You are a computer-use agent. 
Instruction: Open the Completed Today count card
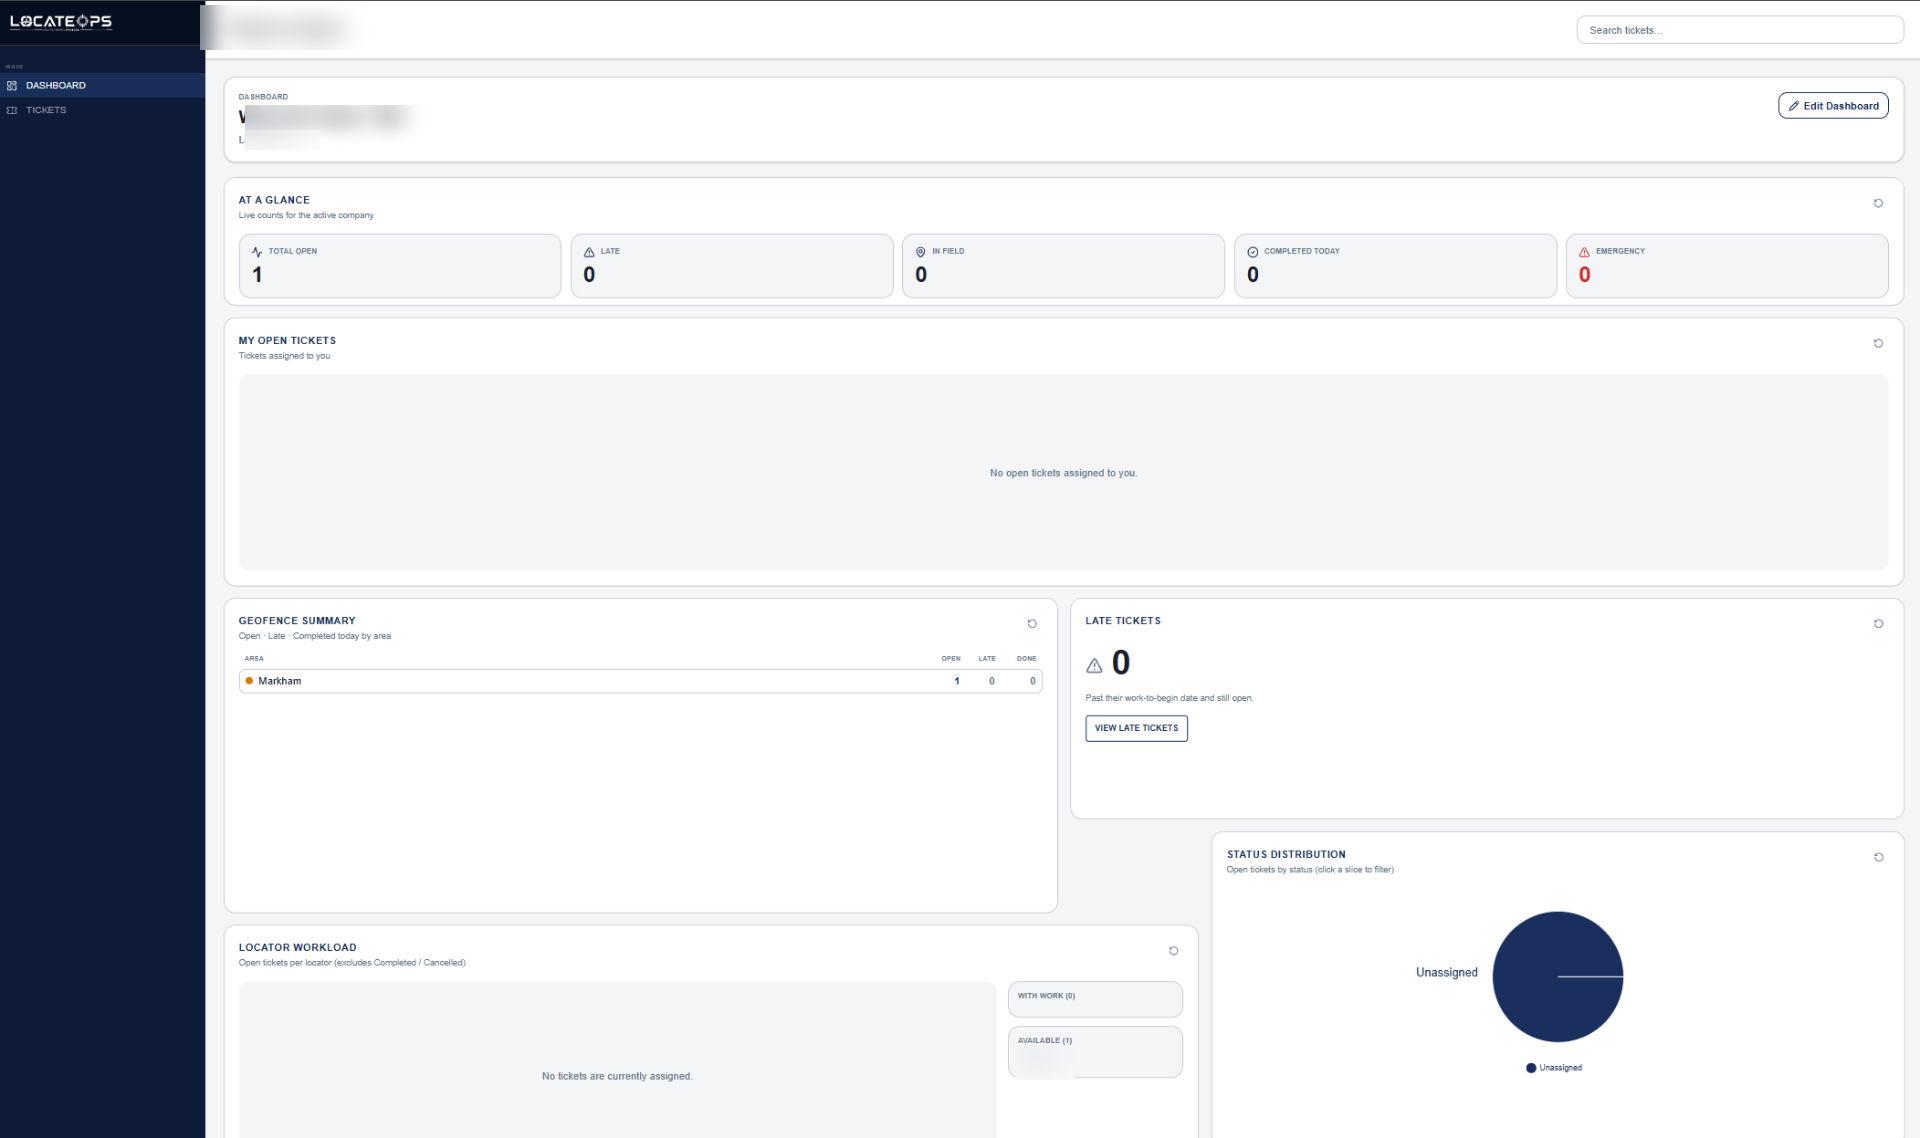[1395, 266]
